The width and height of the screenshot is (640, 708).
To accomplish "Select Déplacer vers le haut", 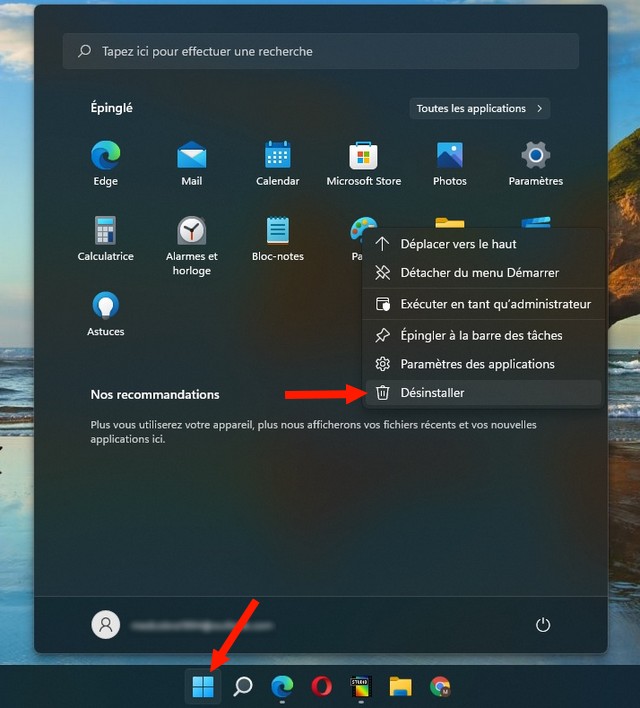I will [482, 244].
